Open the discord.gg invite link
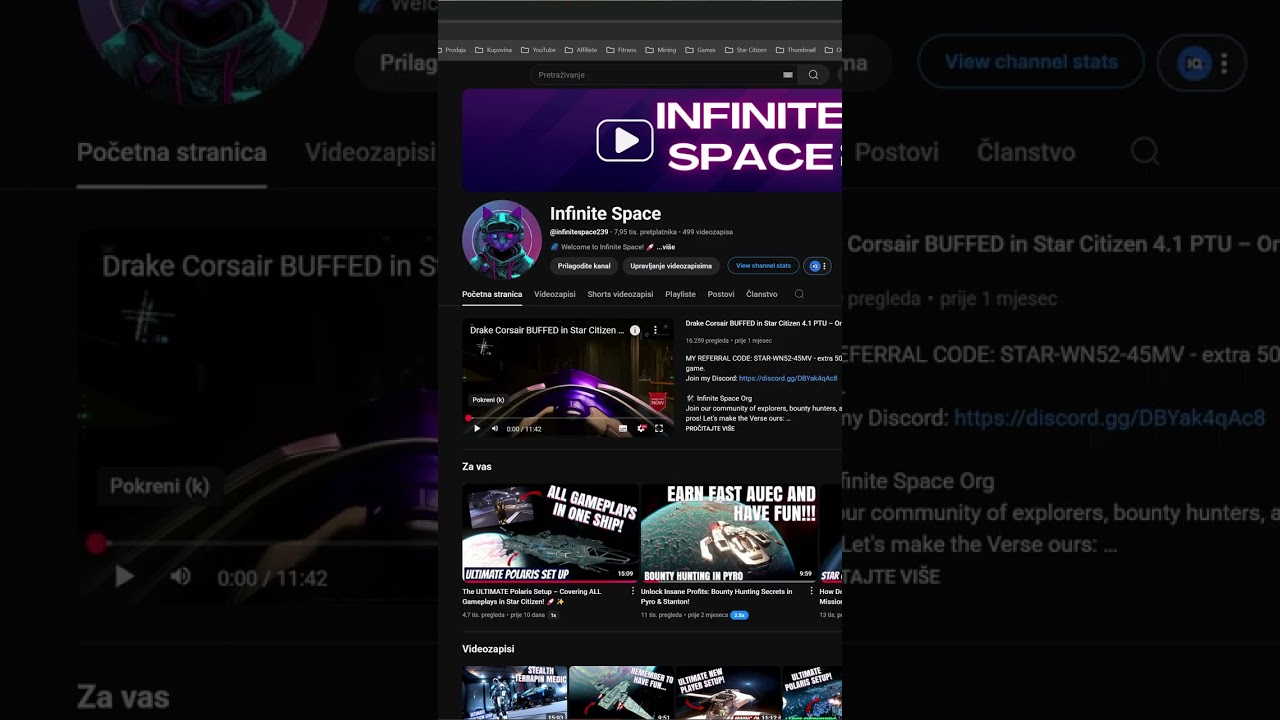 pos(788,378)
